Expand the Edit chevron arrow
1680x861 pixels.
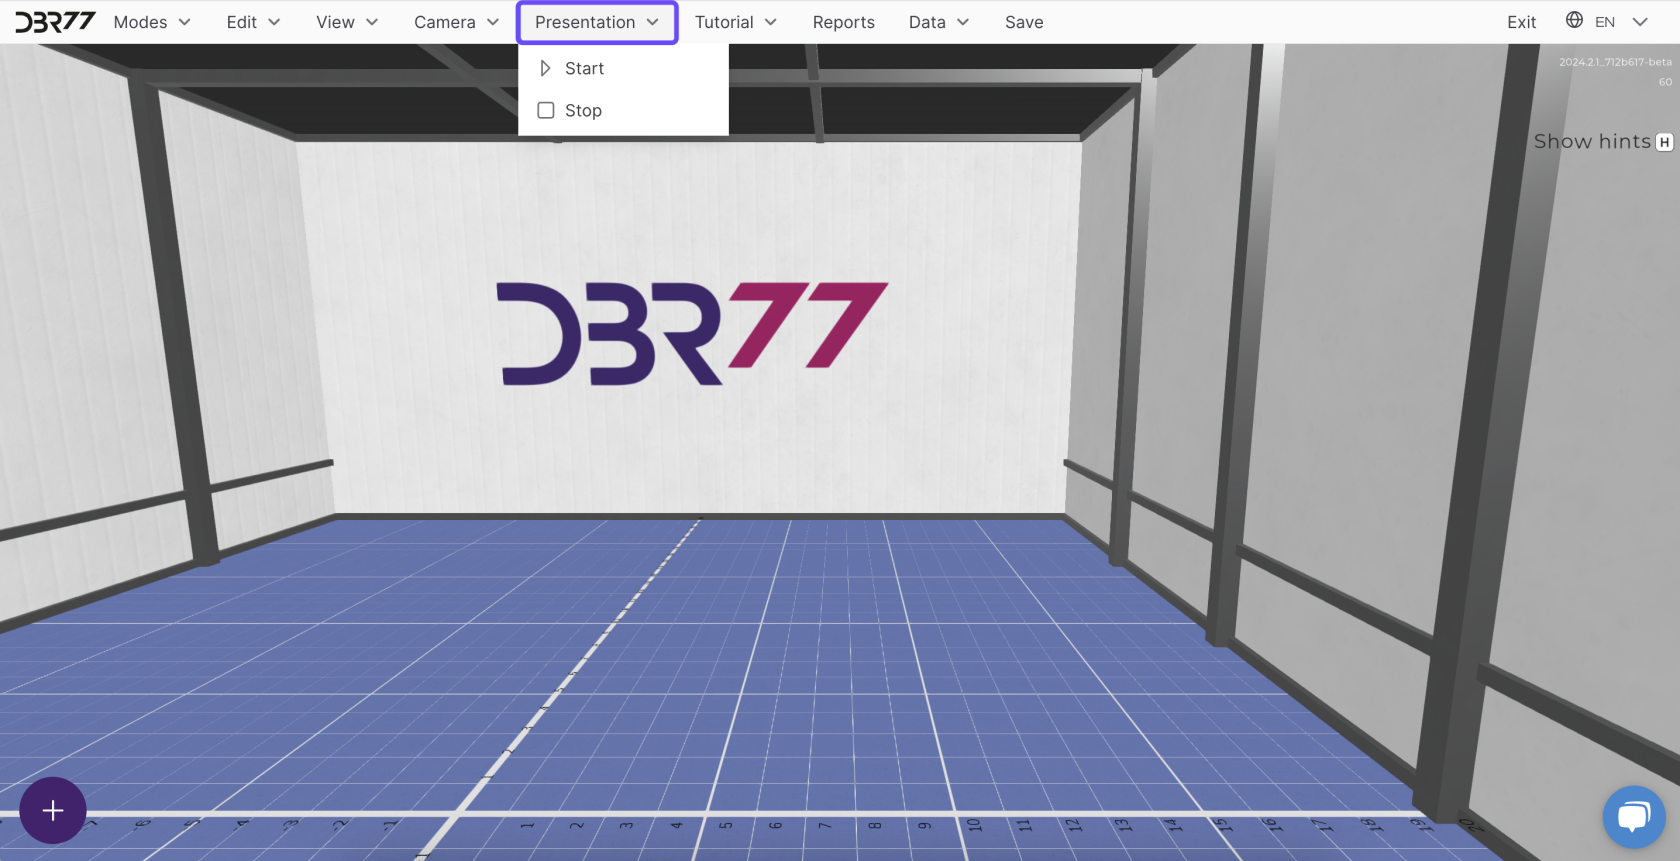(x=274, y=22)
